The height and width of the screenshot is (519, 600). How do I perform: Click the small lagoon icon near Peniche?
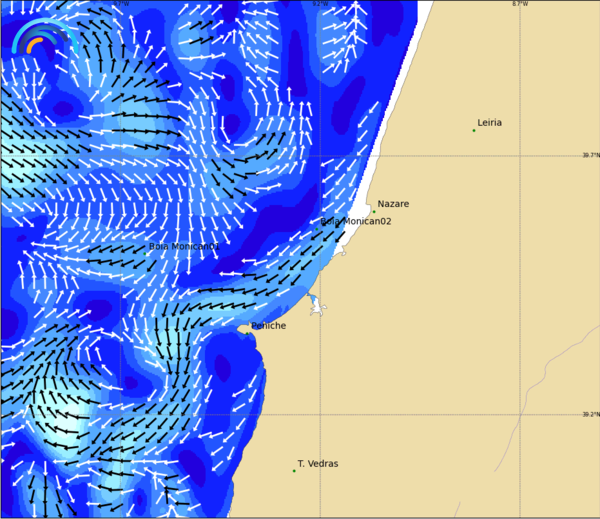click(316, 306)
